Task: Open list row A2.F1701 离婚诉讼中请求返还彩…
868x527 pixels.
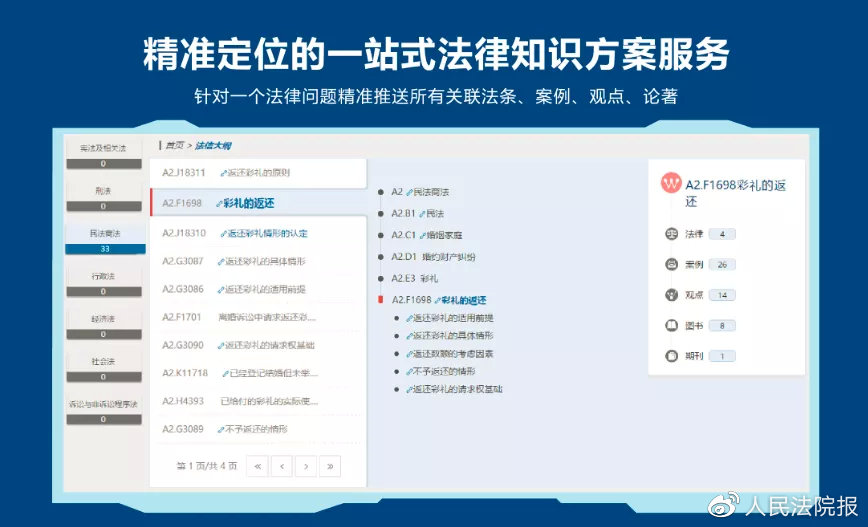Action: [258, 317]
